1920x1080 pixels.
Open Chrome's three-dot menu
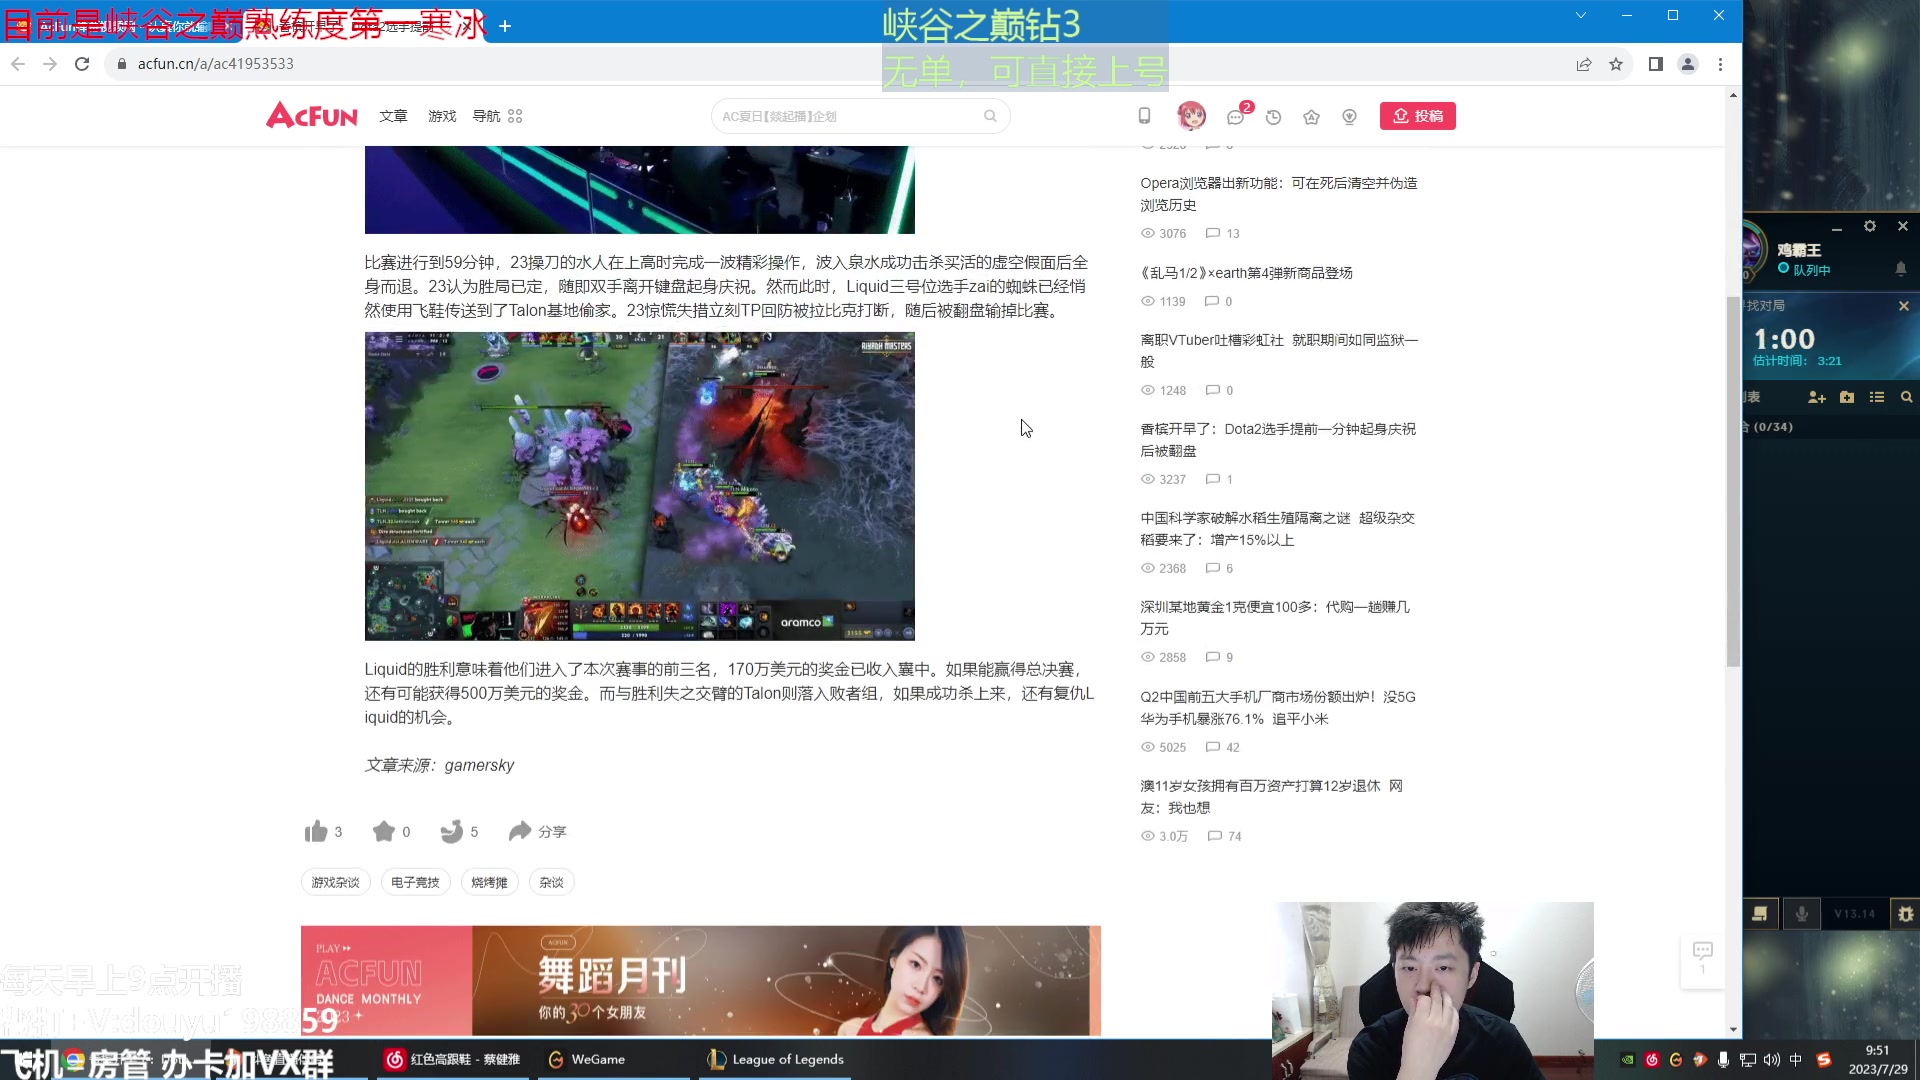point(1721,64)
